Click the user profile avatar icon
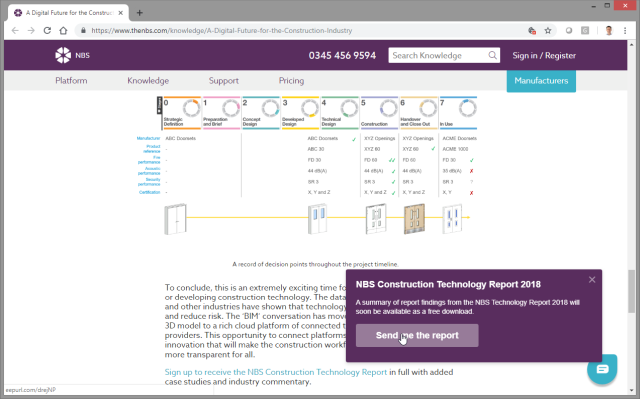 click(x=609, y=31)
